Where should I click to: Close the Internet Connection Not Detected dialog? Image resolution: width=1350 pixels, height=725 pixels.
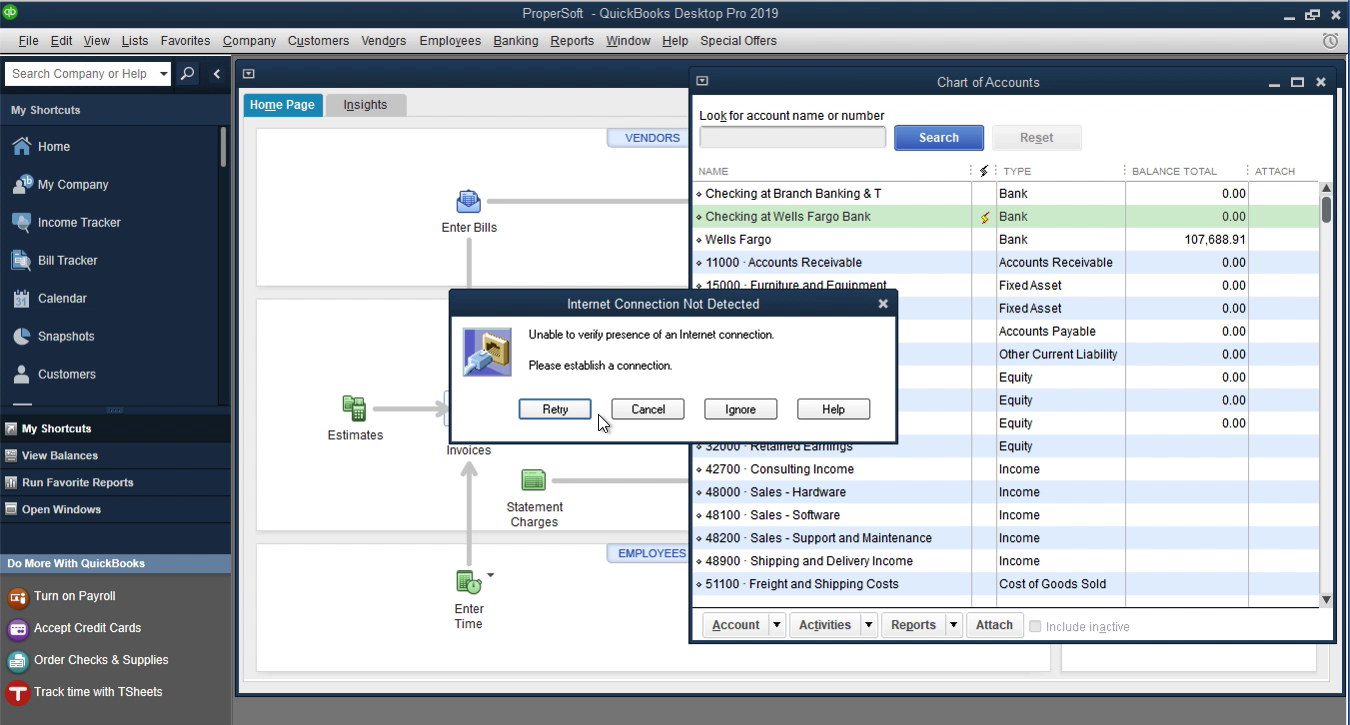(883, 304)
